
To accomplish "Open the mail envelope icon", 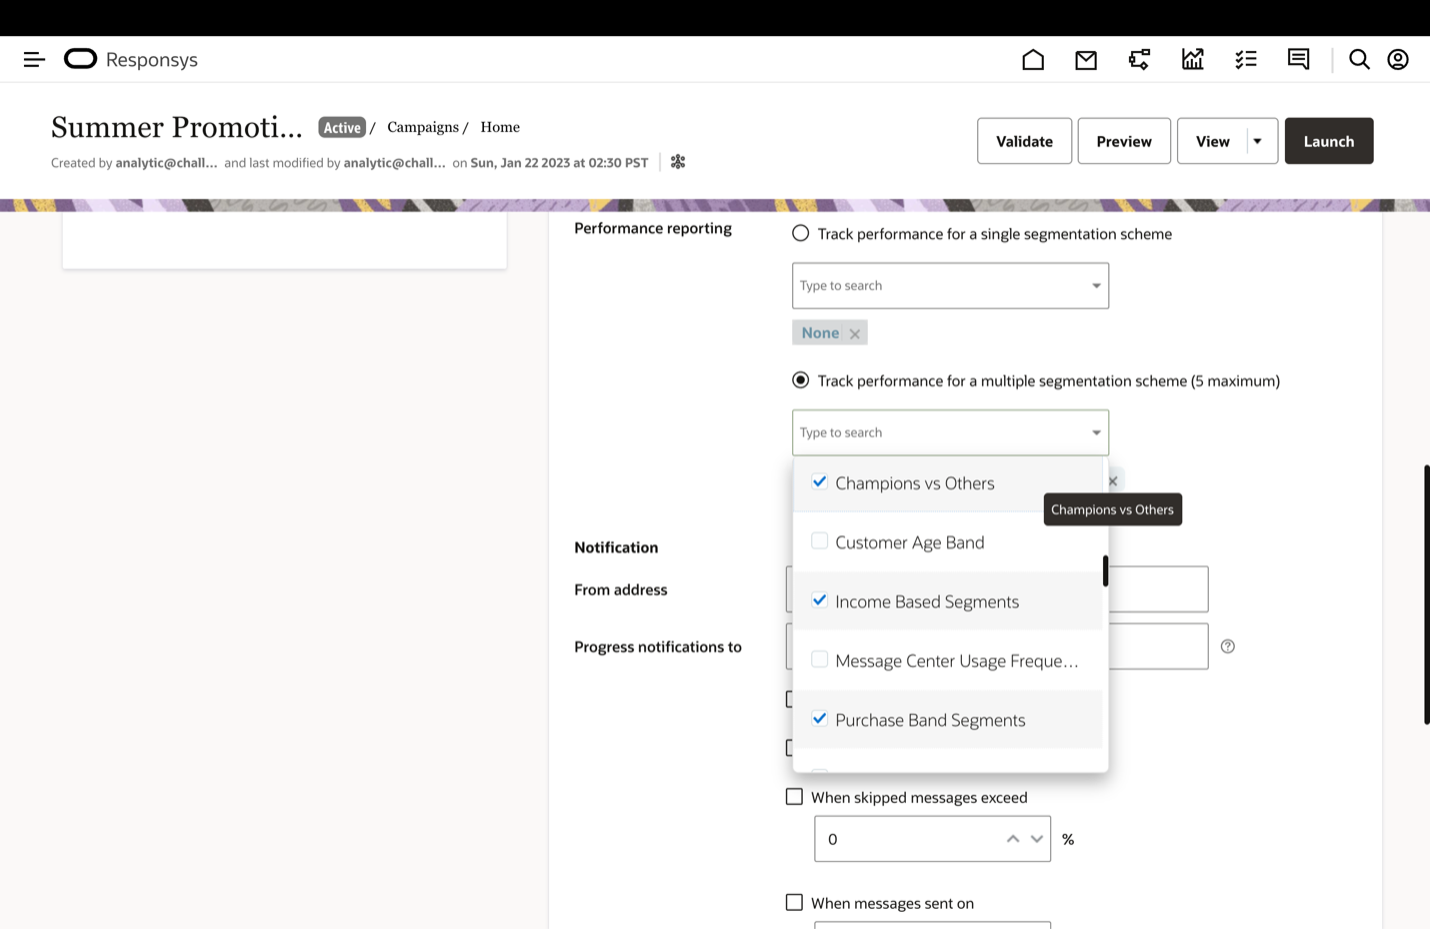I will [1086, 60].
